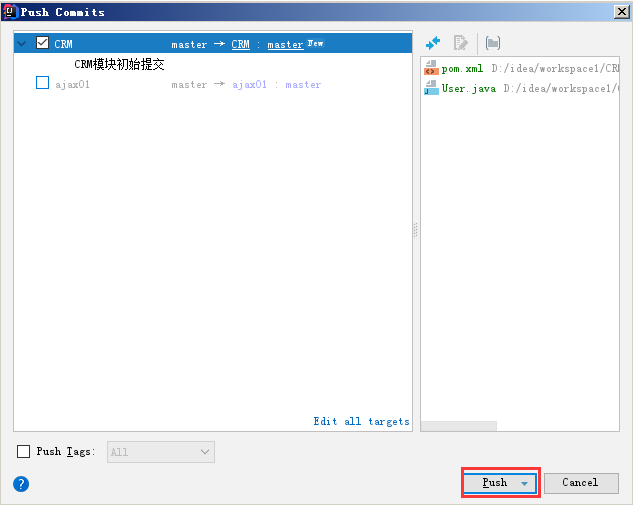Click the IntelliJ icon in title bar
This screenshot has width=633, height=505.
[10, 11]
